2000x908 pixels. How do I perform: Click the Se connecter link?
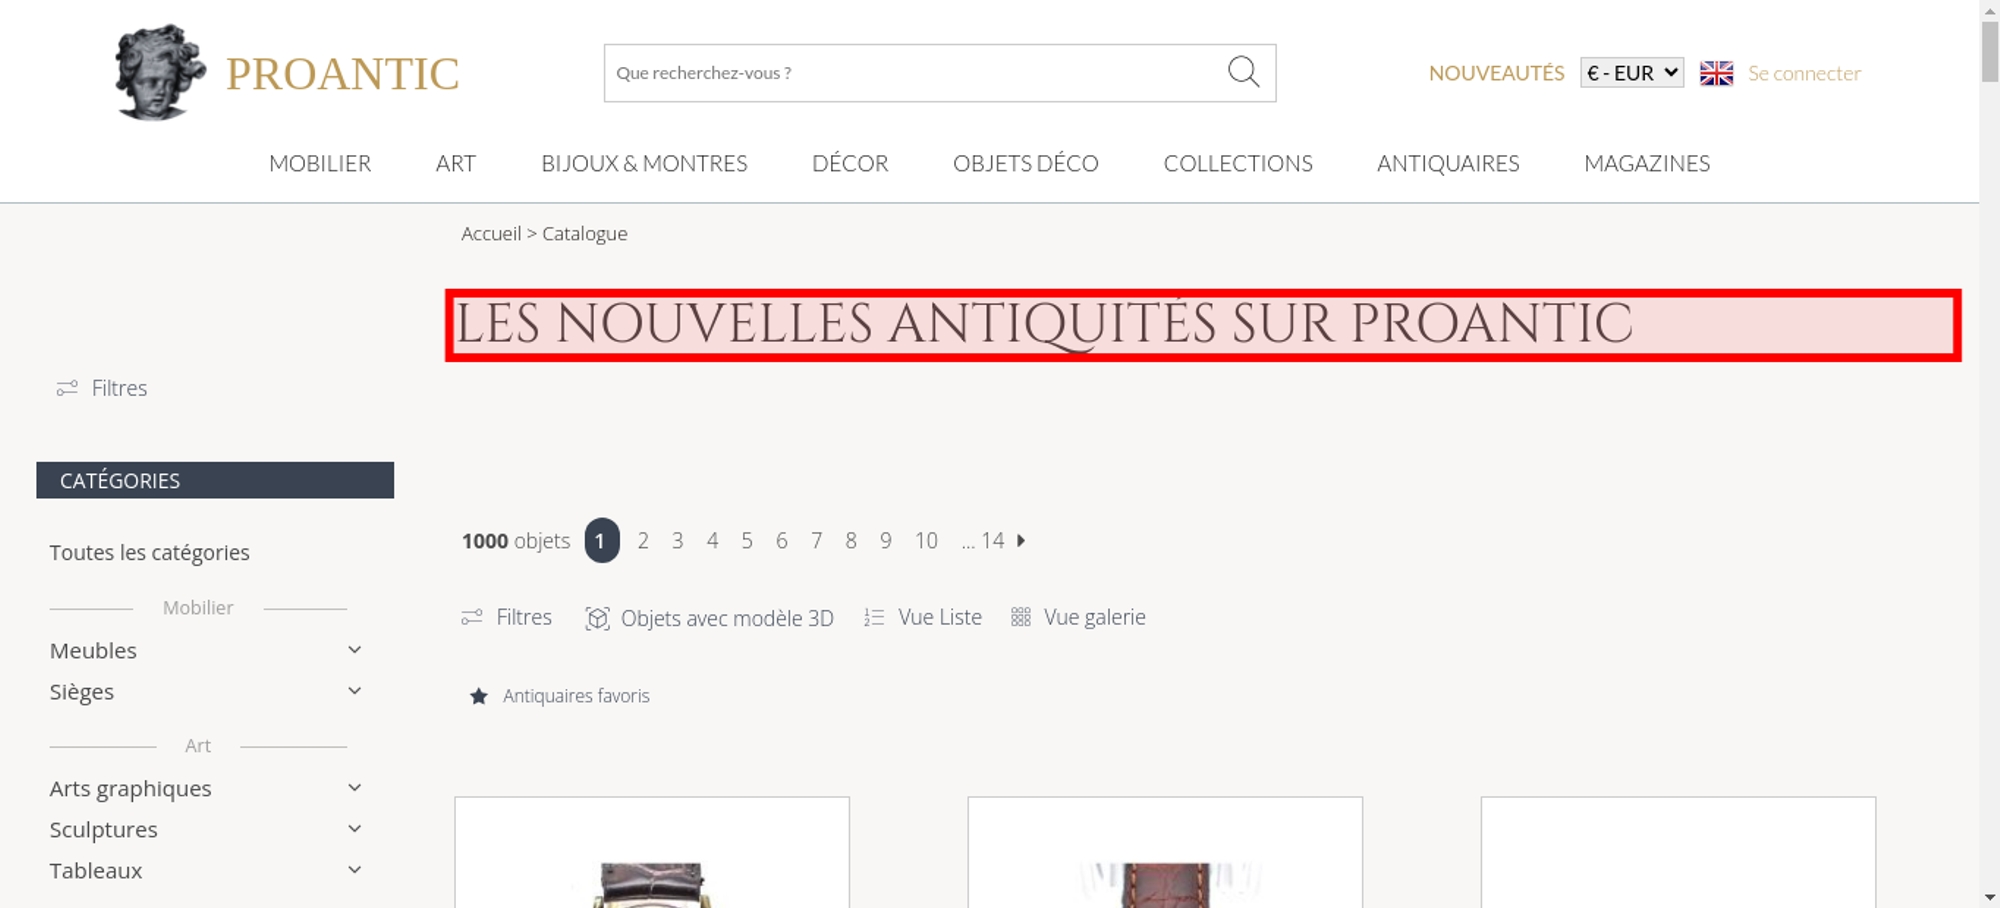pyautogui.click(x=1804, y=73)
